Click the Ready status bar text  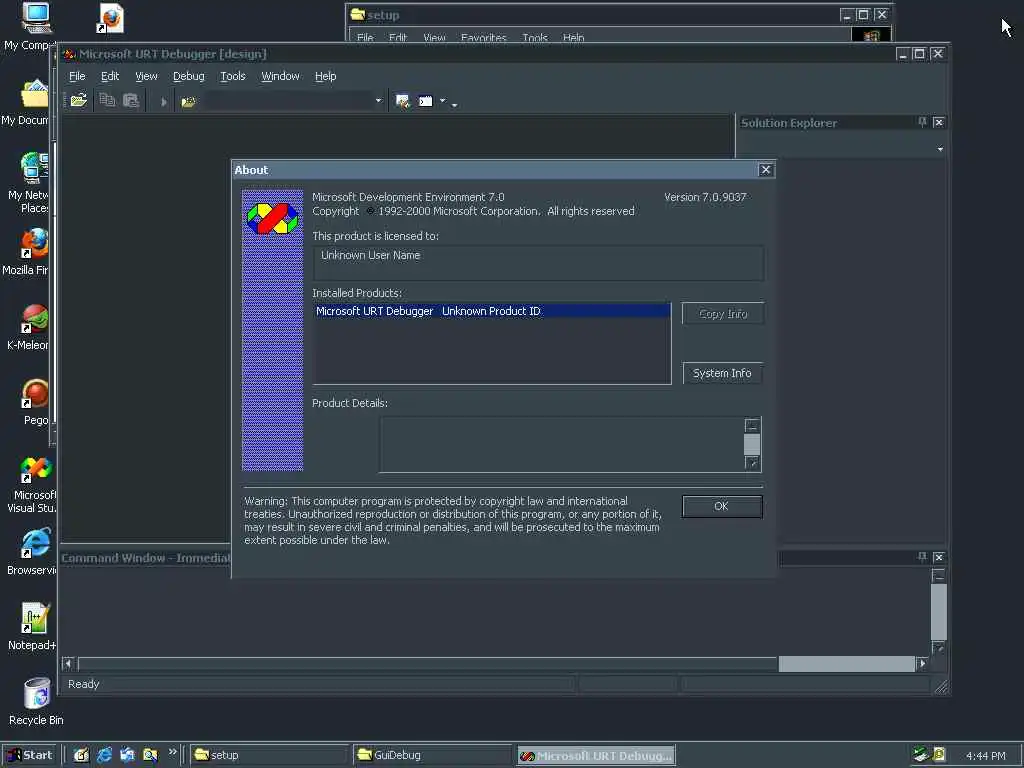coord(84,684)
